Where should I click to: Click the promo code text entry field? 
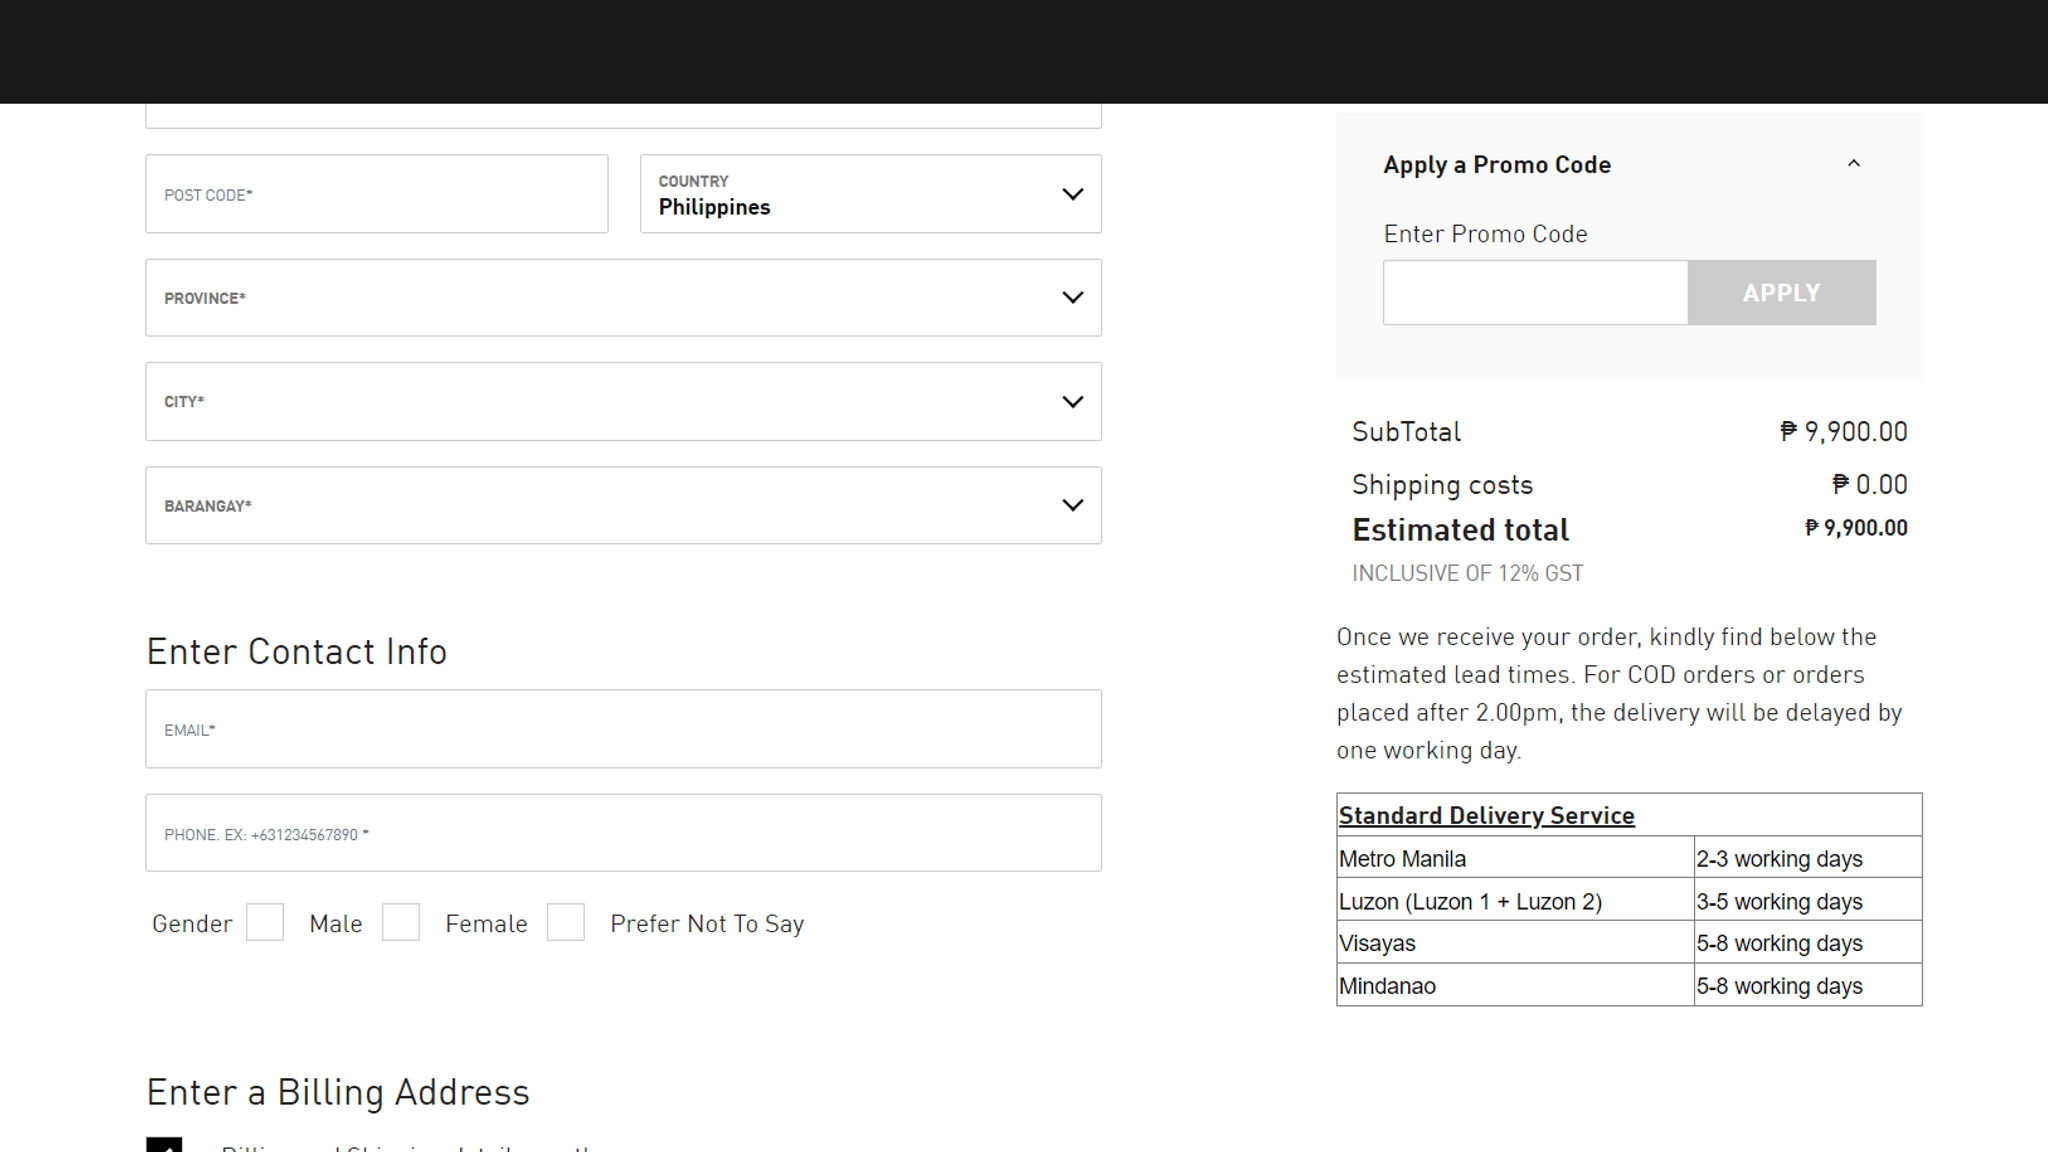point(1535,291)
